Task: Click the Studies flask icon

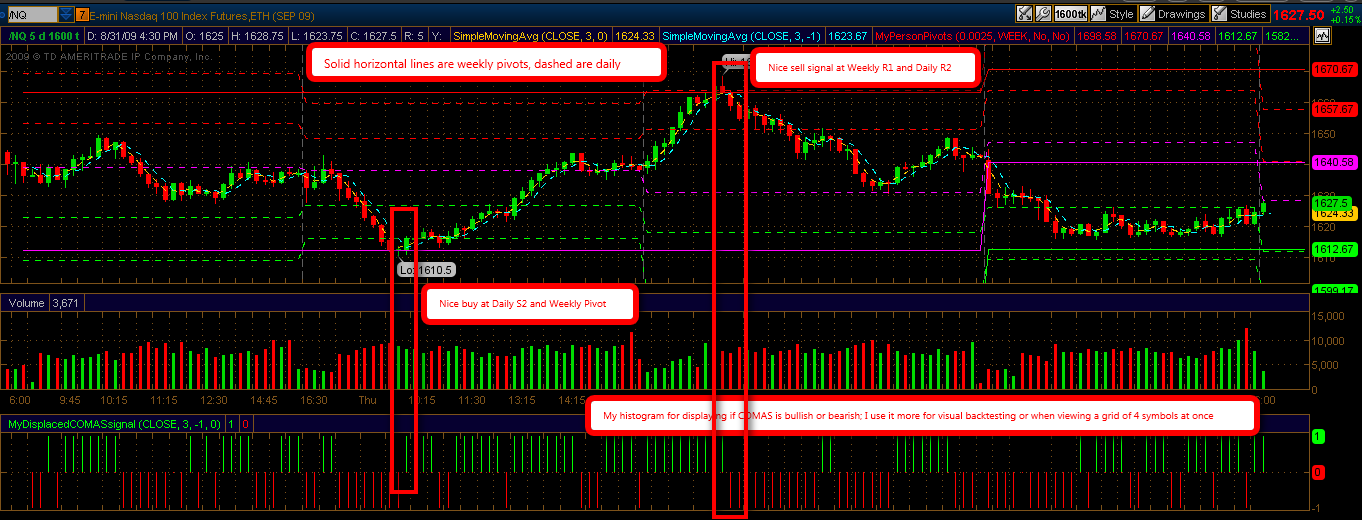Action: (1219, 14)
